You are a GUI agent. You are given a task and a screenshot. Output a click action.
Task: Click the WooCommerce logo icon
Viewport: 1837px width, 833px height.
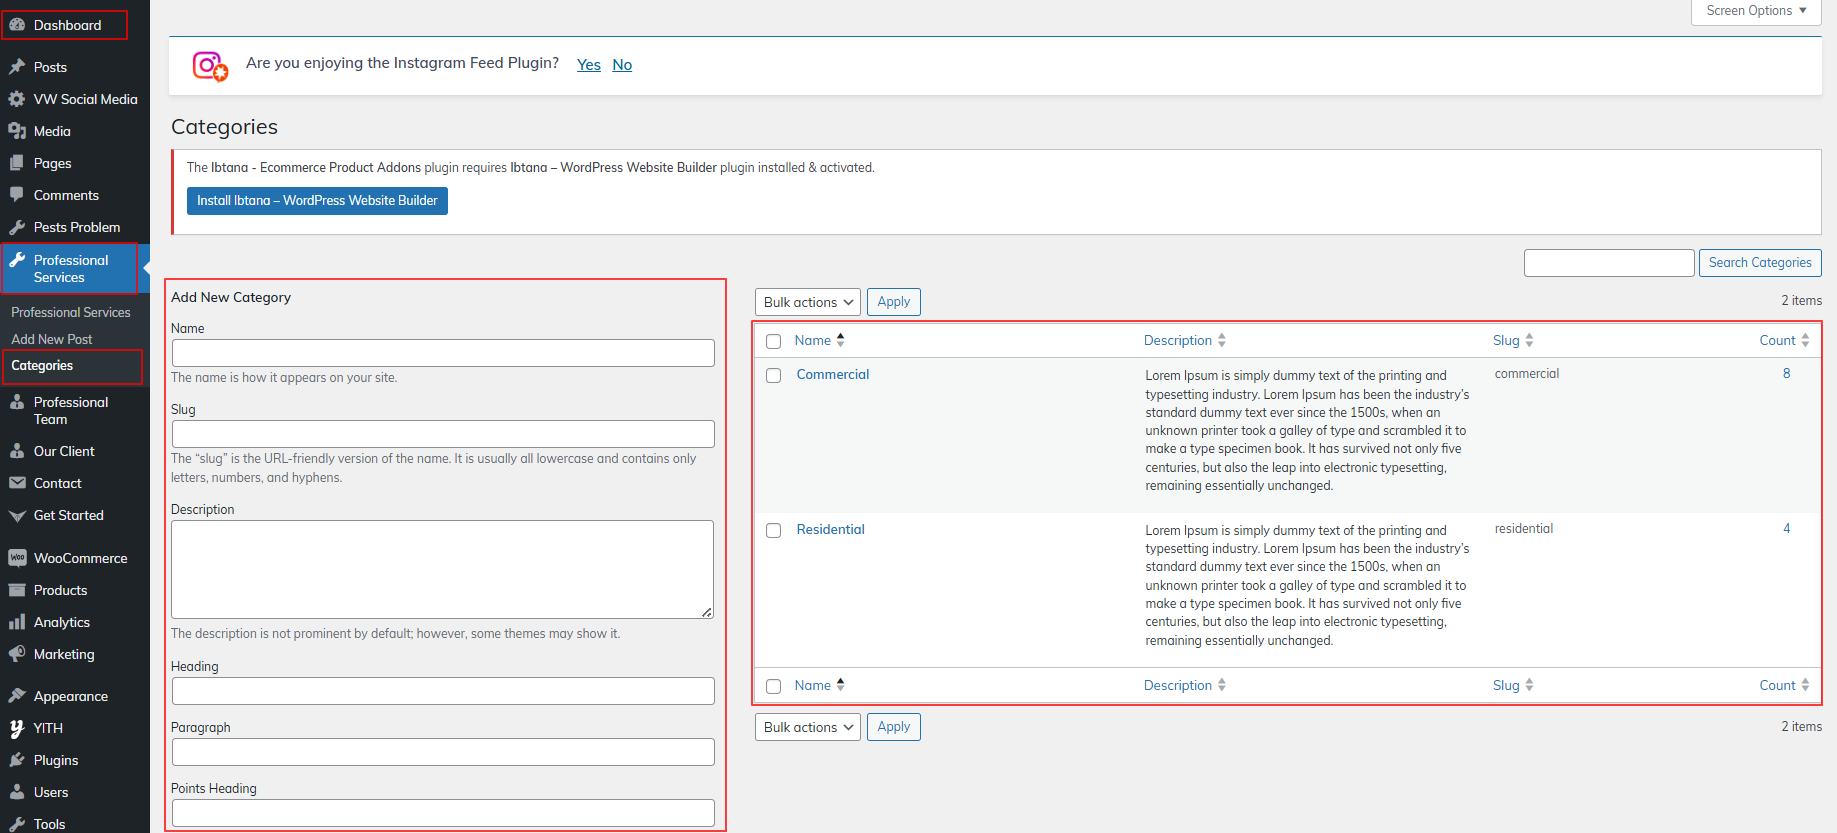17,558
